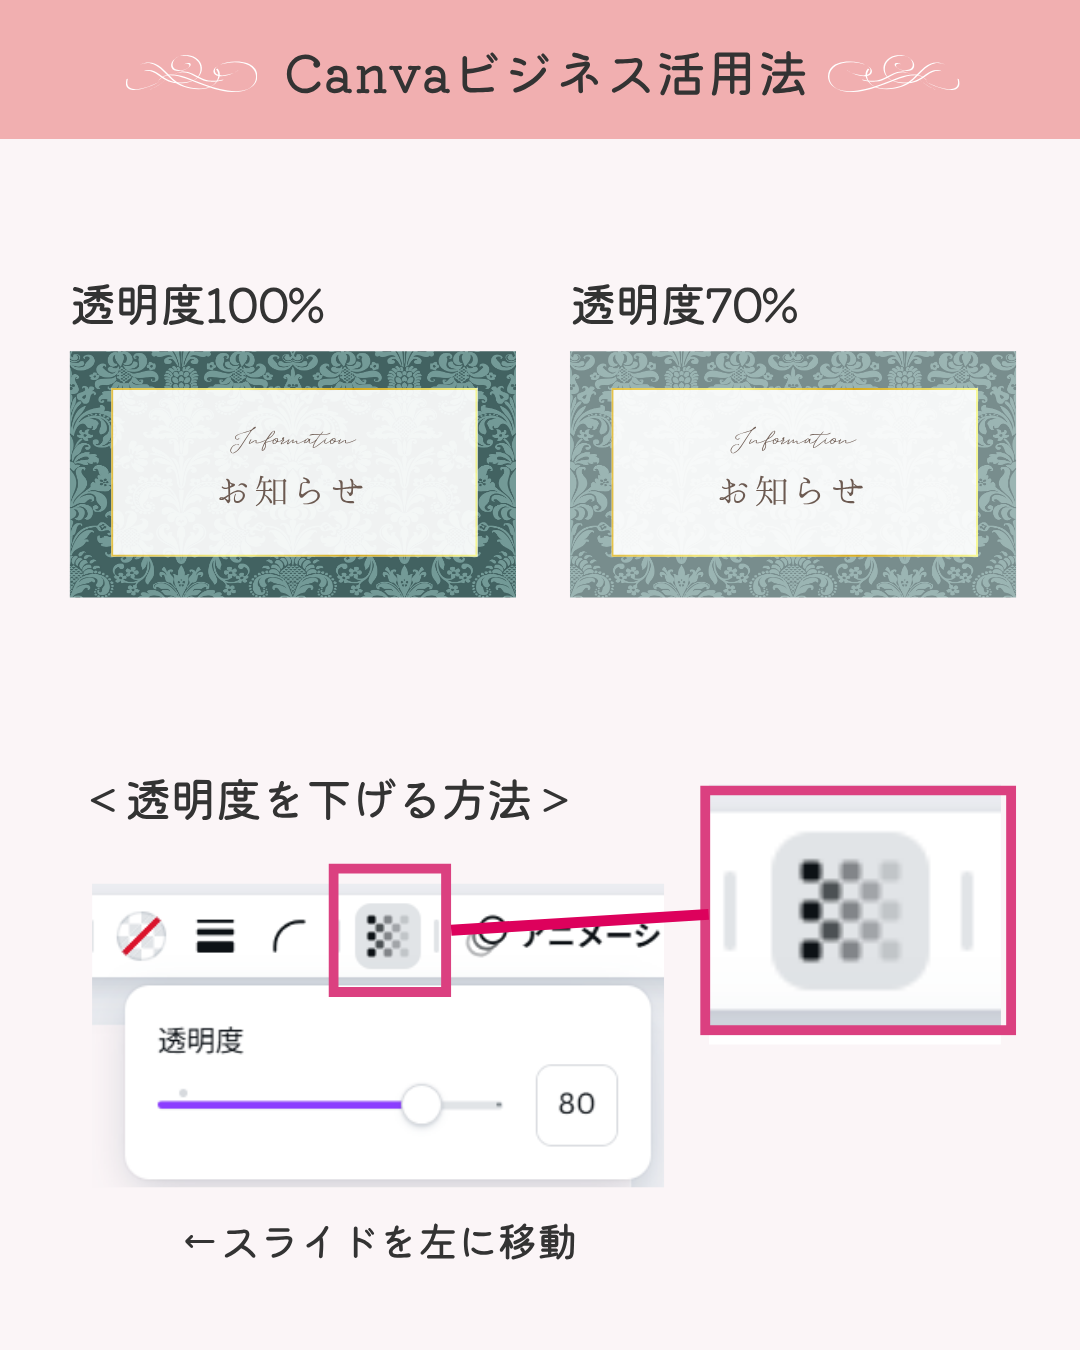1080x1350 pixels.
Task: Click the enlarged transparency icon in pink frame
Action: [x=851, y=911]
